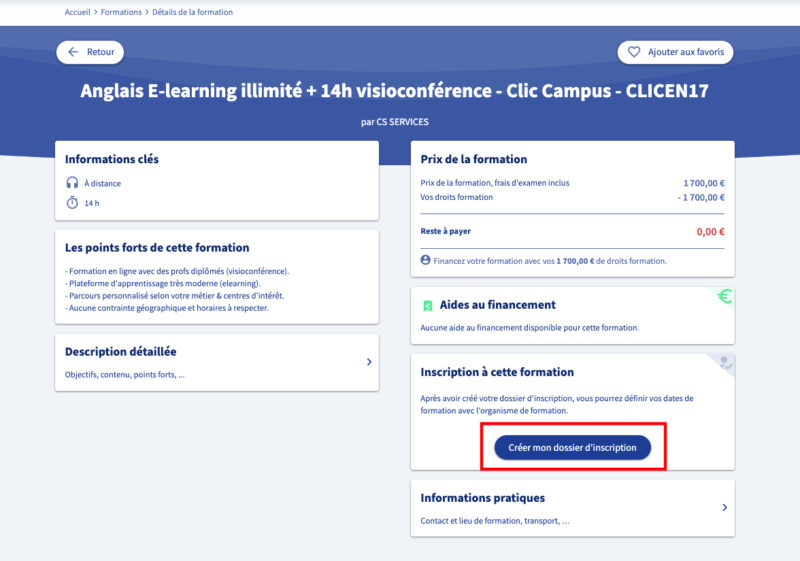Screen dimensions: 800x561
Task: Click the stopwatch icon beside 14 h
Action: pyautogui.click(x=72, y=203)
